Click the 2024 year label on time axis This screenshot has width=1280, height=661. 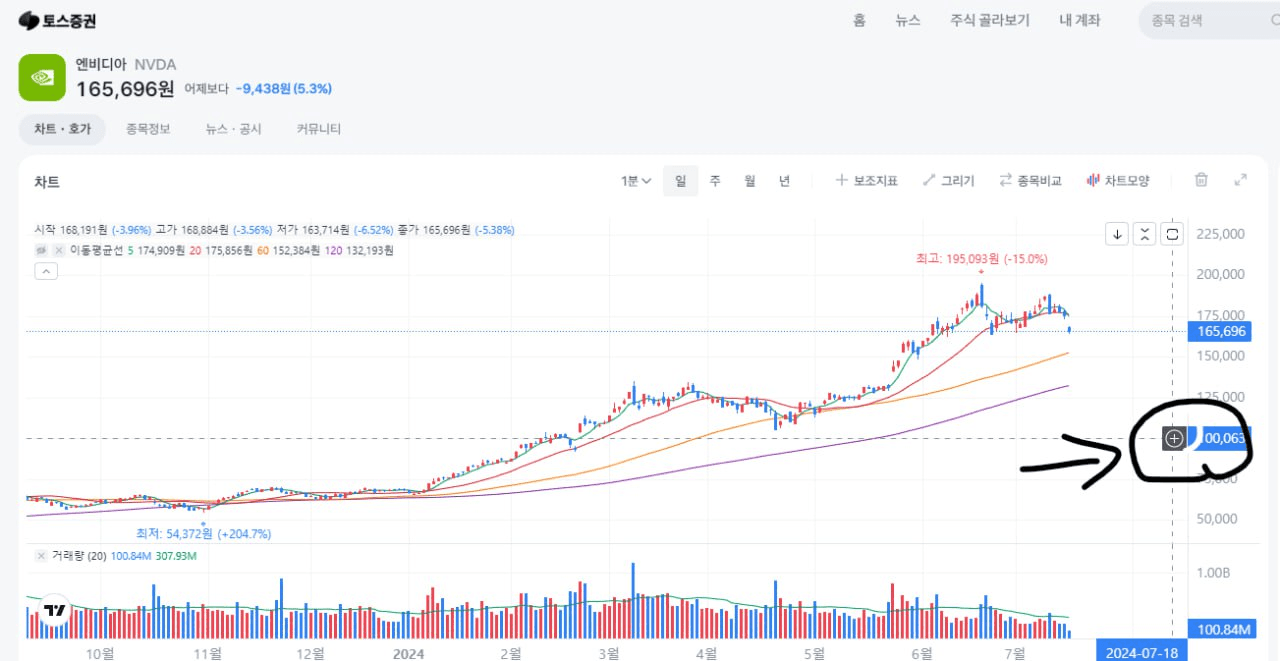click(409, 653)
